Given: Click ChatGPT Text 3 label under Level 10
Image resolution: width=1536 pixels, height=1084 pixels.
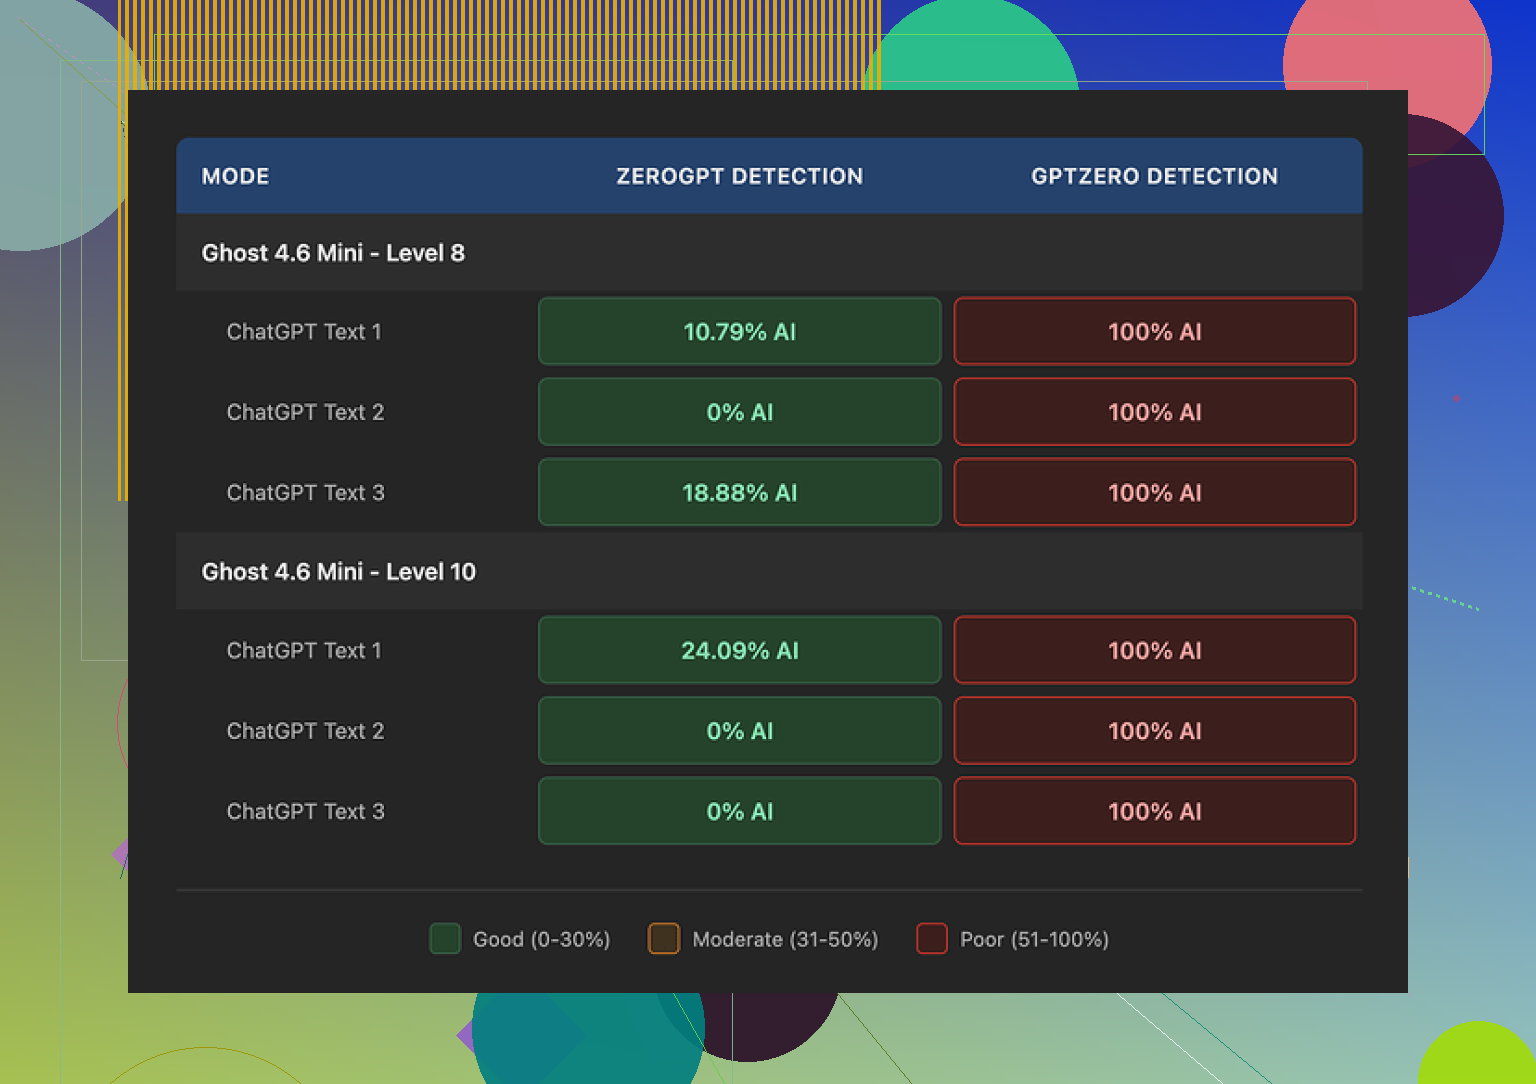Looking at the screenshot, I should [x=305, y=812].
